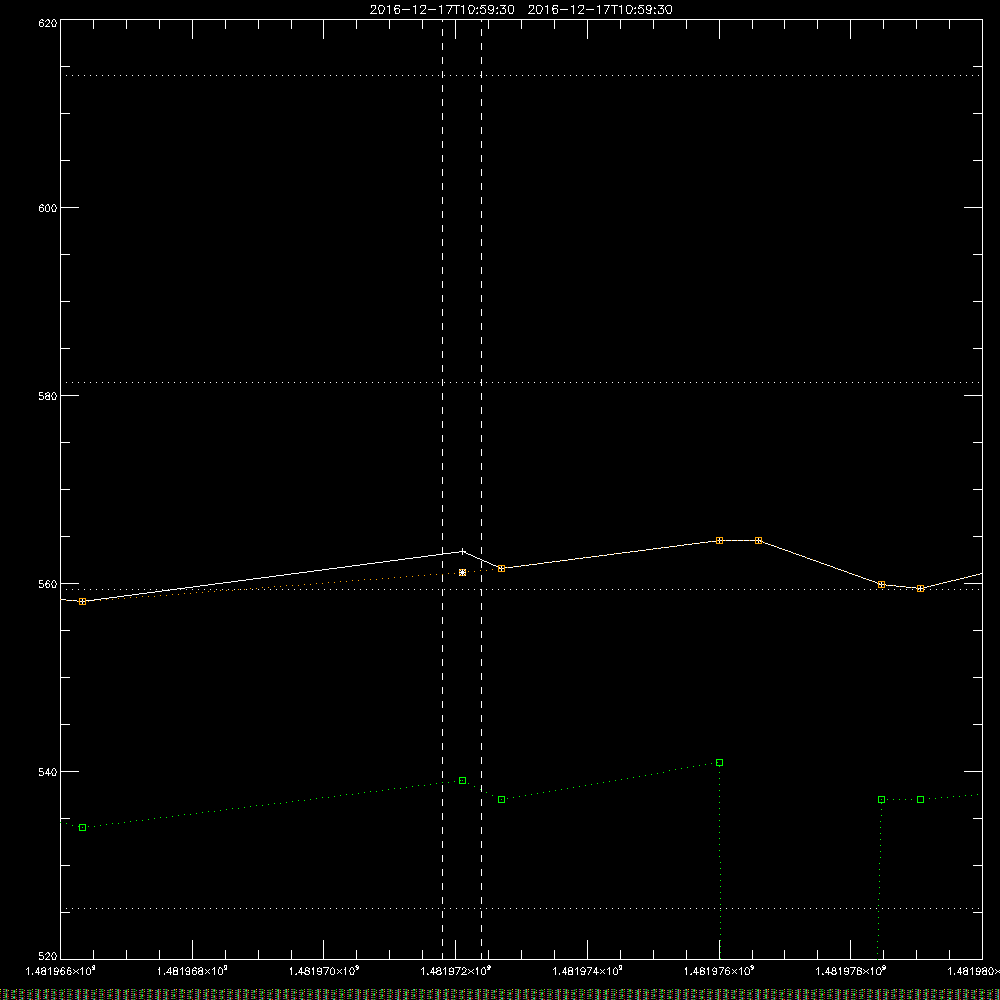Screen dimensions: 1000x1000
Task: Select the 1.481970×10⁹ time axis label
Action: click(324, 971)
